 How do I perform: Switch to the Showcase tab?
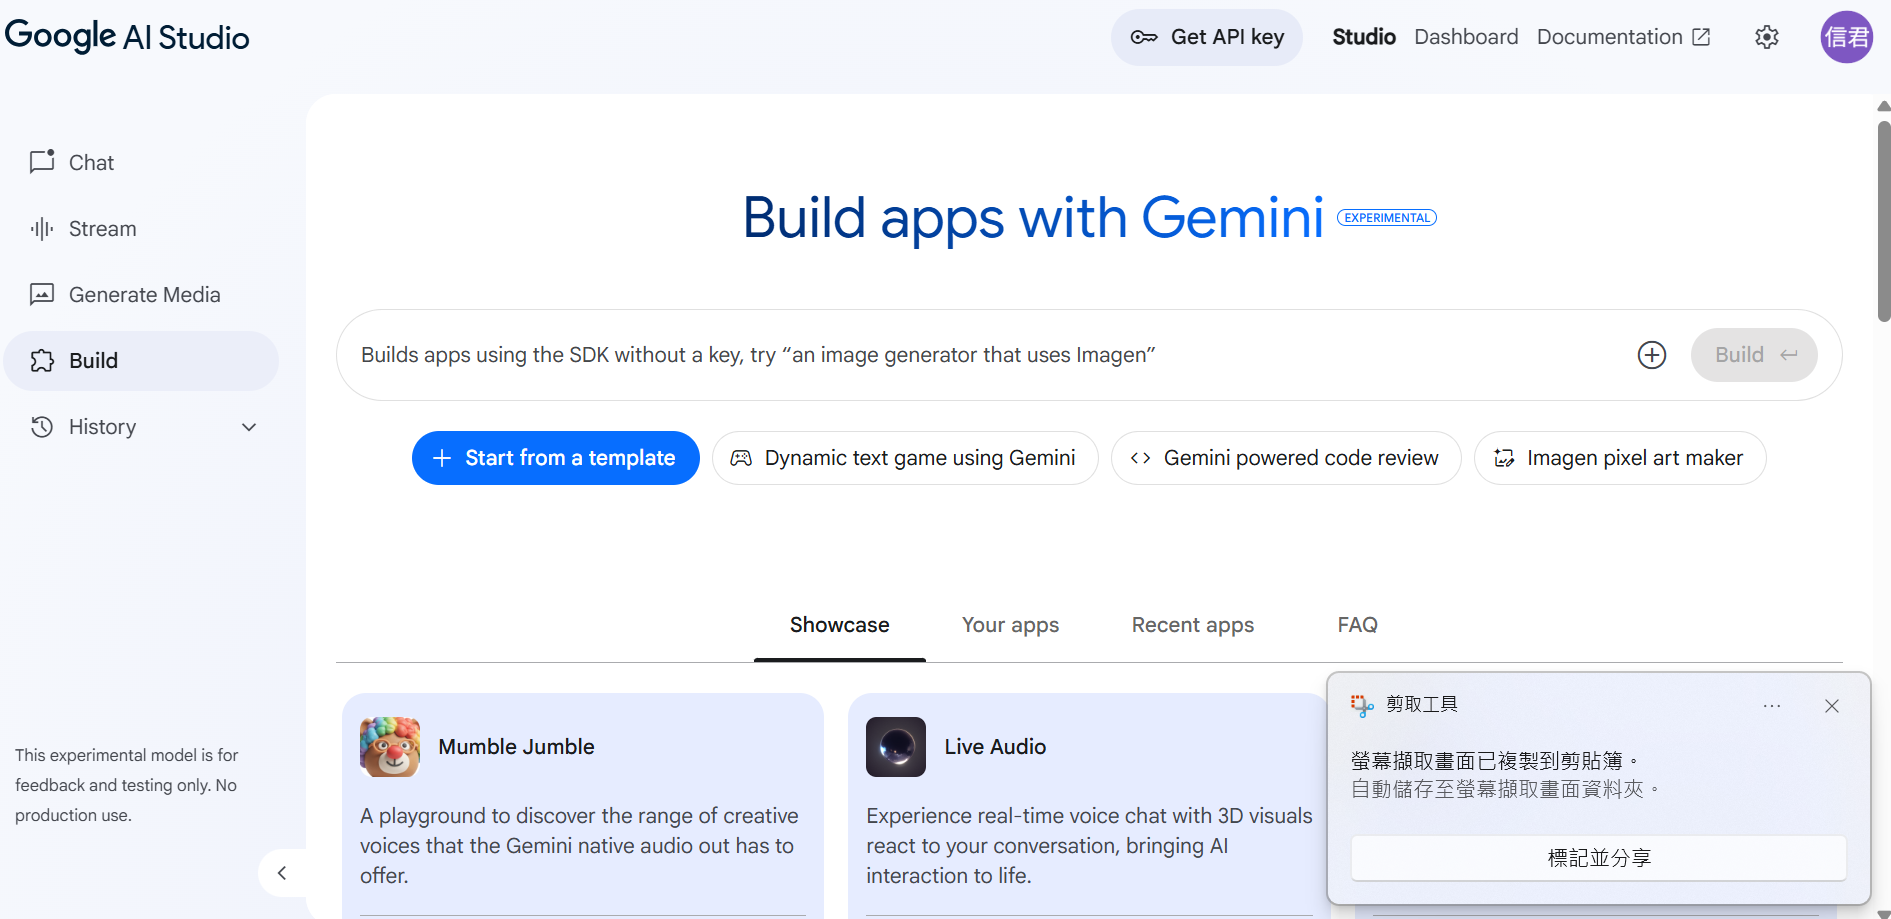tap(840, 625)
